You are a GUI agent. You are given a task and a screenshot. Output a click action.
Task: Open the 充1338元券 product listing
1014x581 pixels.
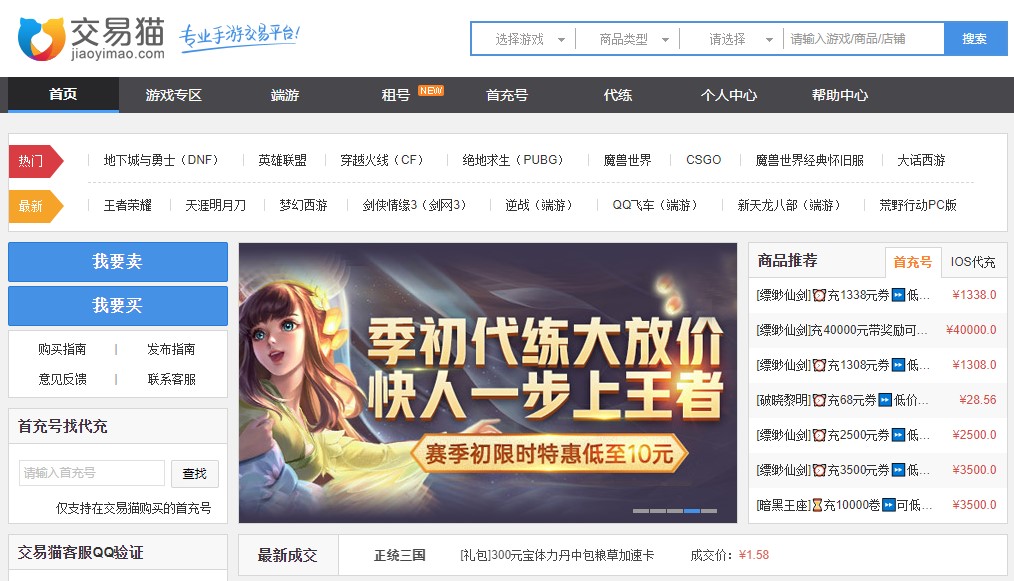pyautogui.click(x=843, y=295)
